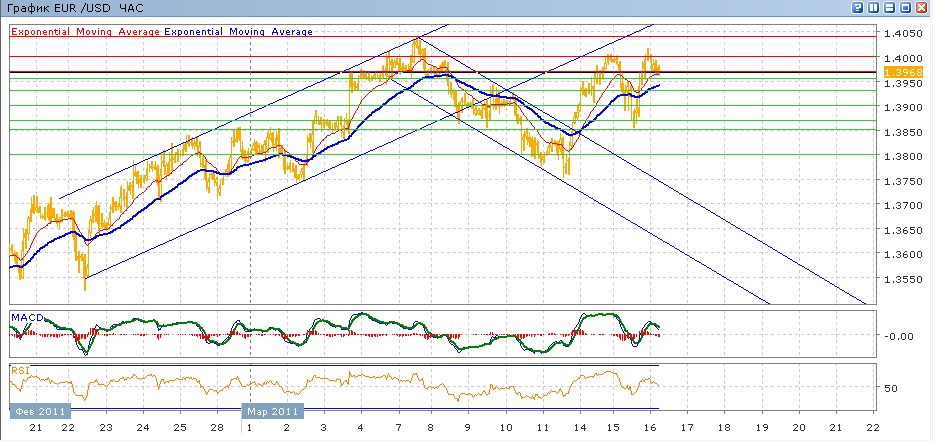Select the red Exponential Moving Average label

click(86, 31)
